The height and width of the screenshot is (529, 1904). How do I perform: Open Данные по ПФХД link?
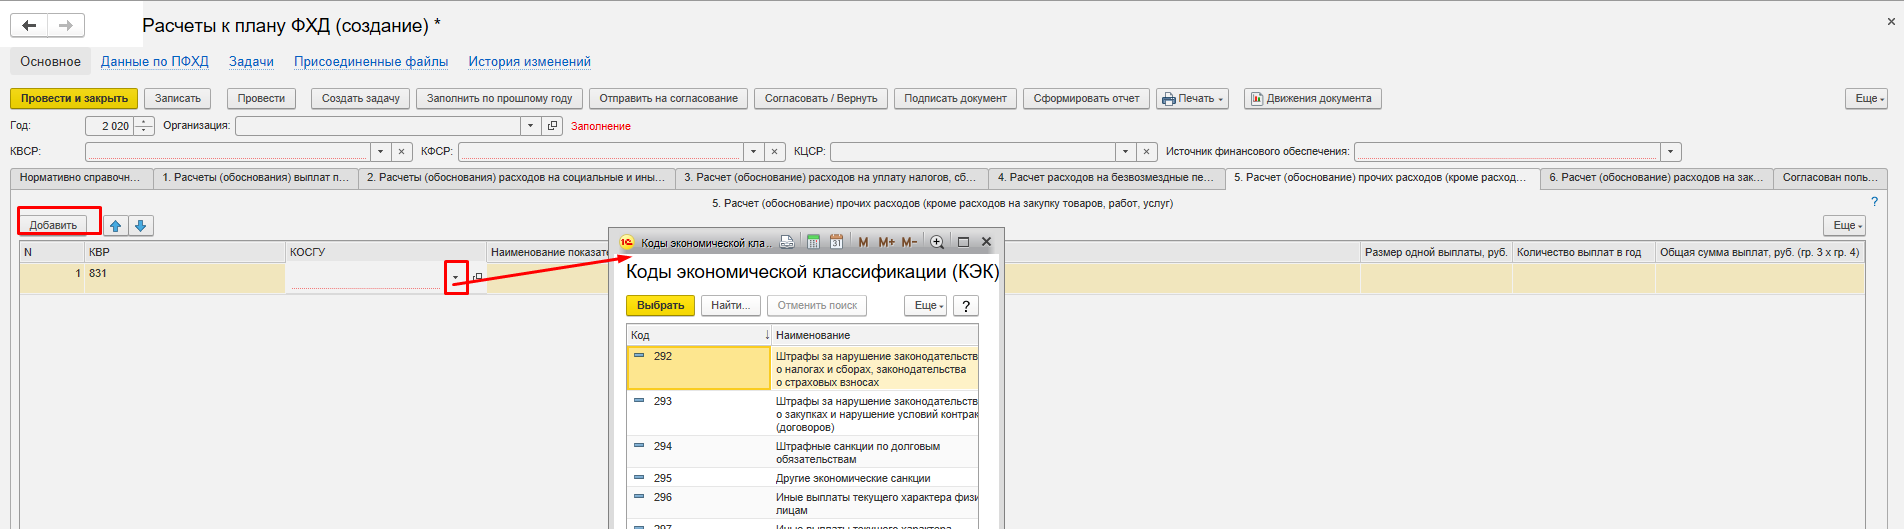click(155, 62)
